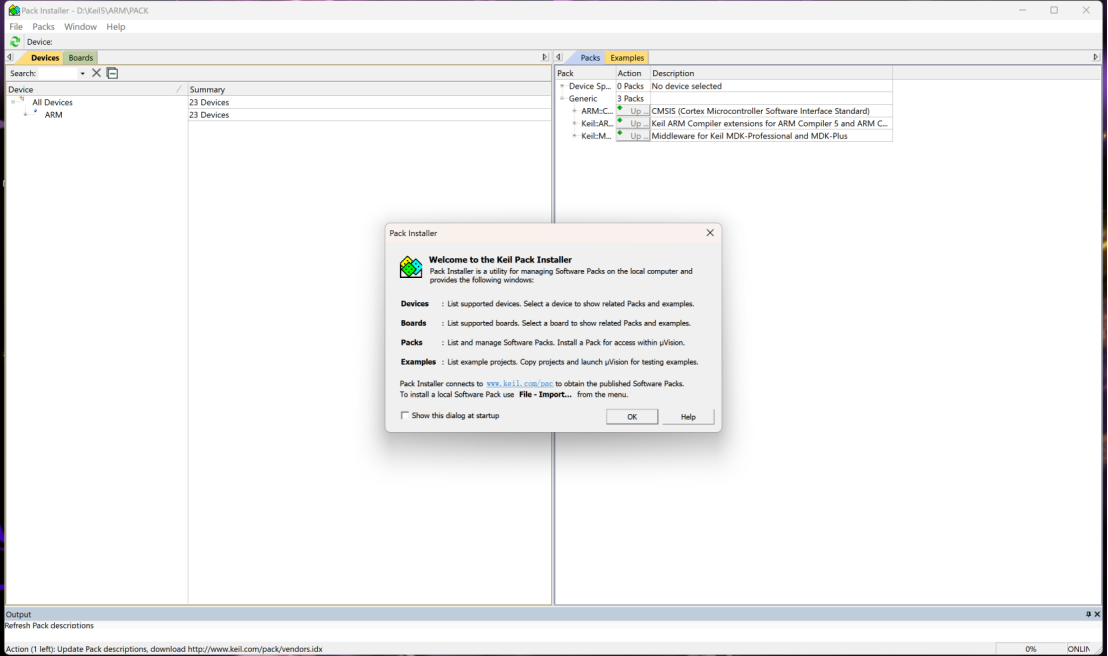Expand the ARM::CMSIS pack row

[x=574, y=111]
